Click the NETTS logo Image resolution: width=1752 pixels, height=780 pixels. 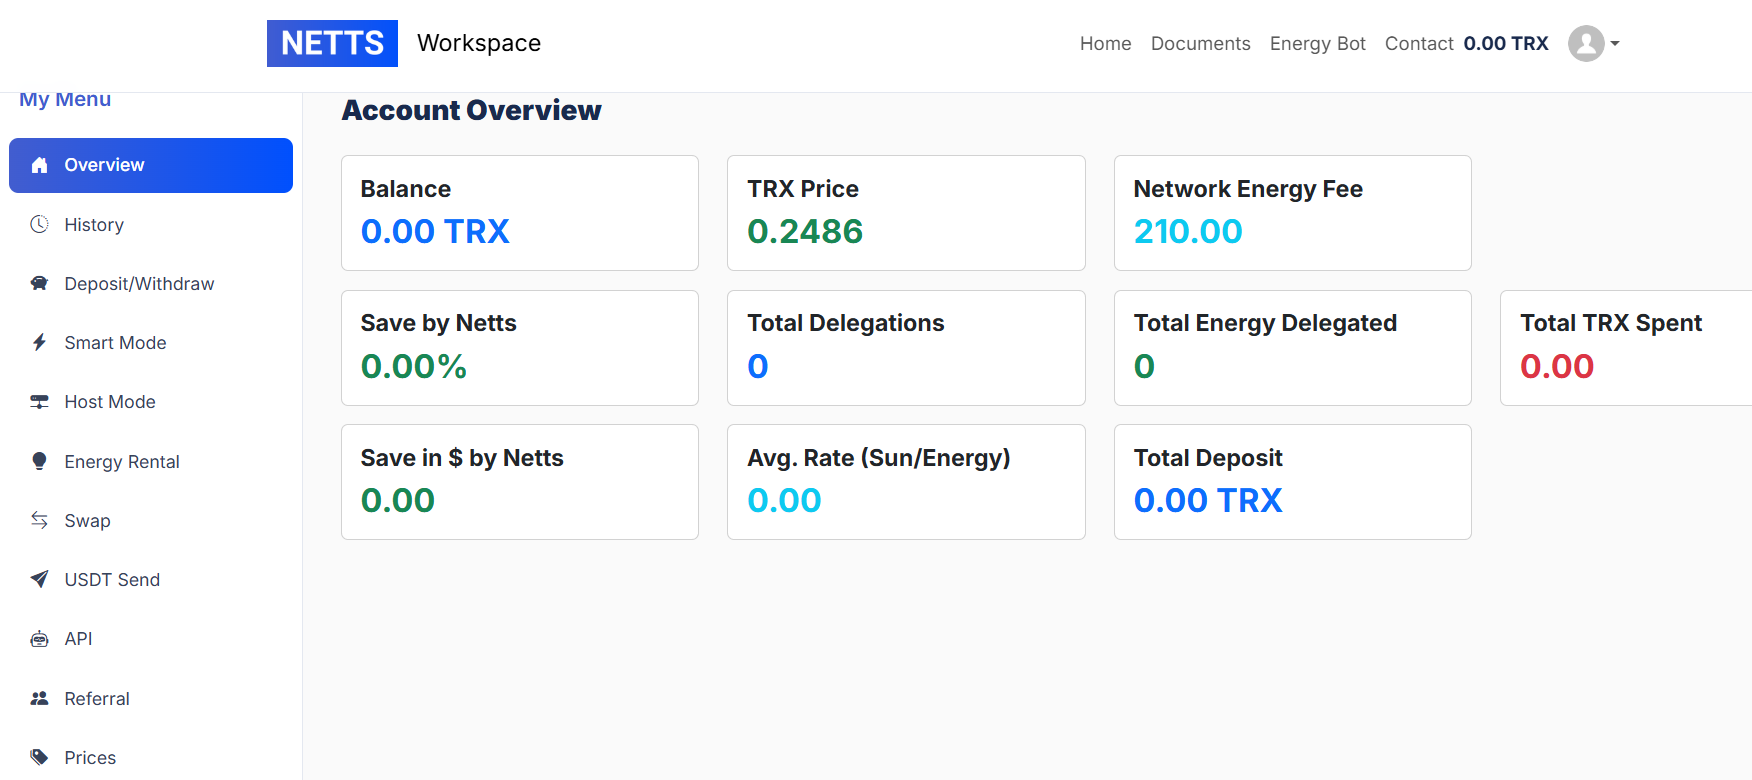(x=332, y=44)
